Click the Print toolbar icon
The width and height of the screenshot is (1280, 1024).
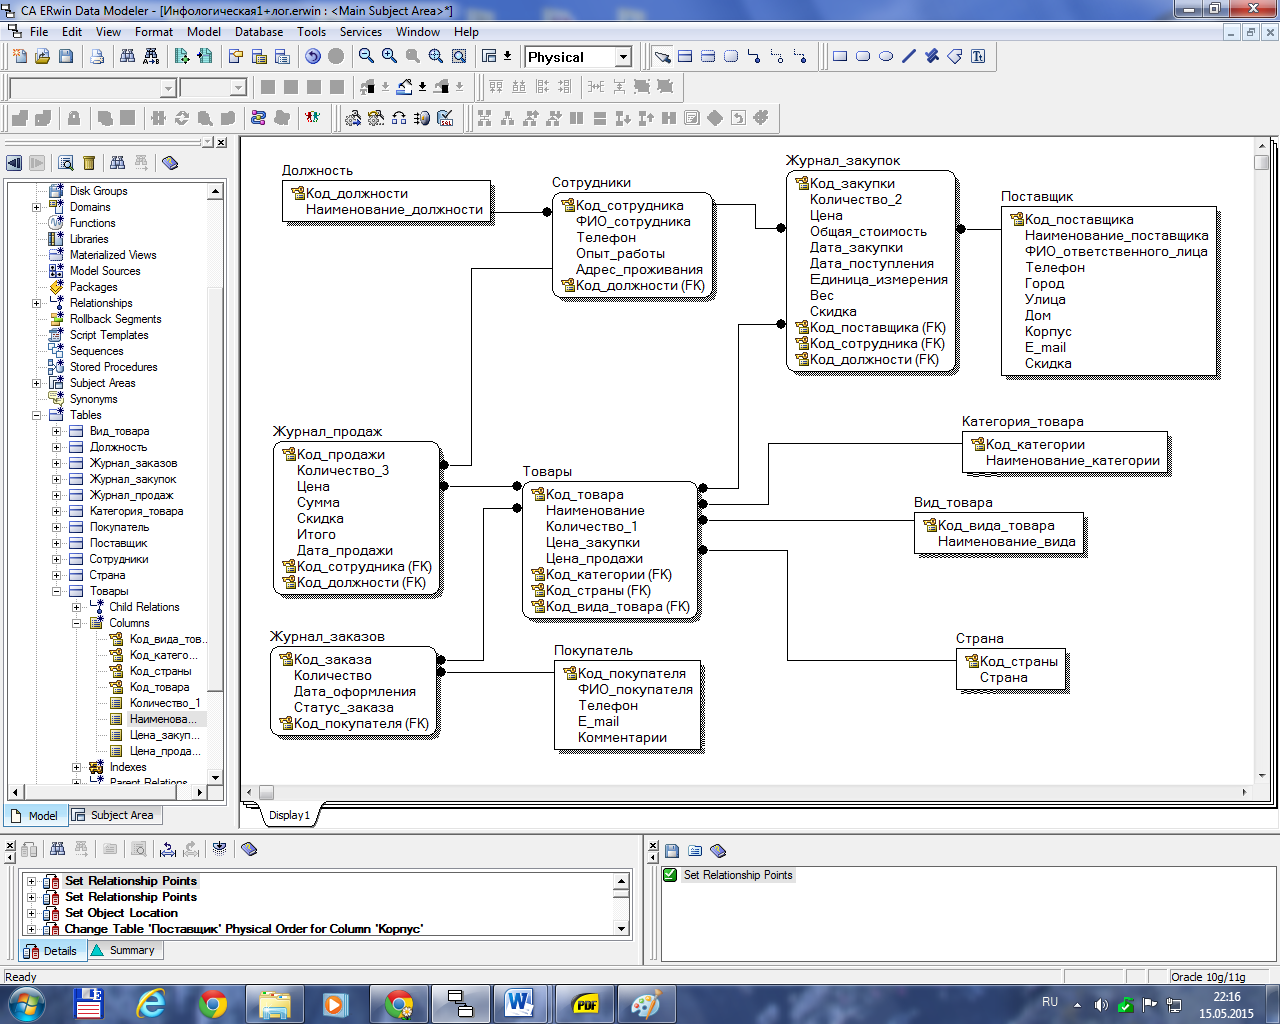(x=97, y=57)
